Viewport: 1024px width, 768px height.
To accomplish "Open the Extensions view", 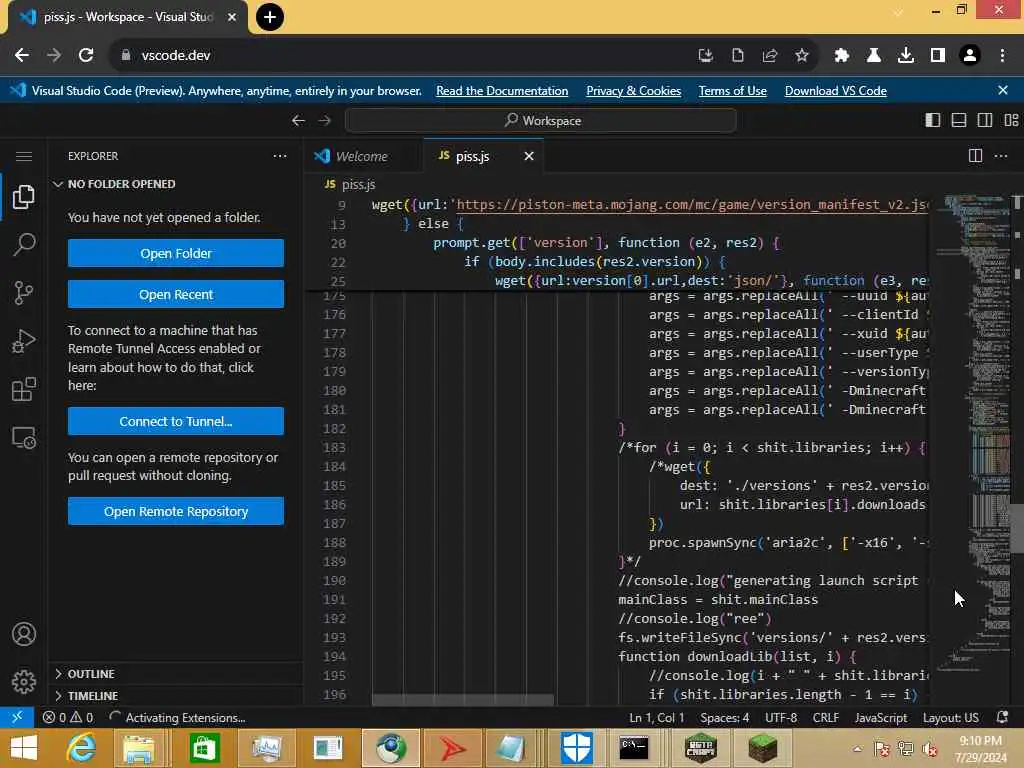I will tap(24, 389).
